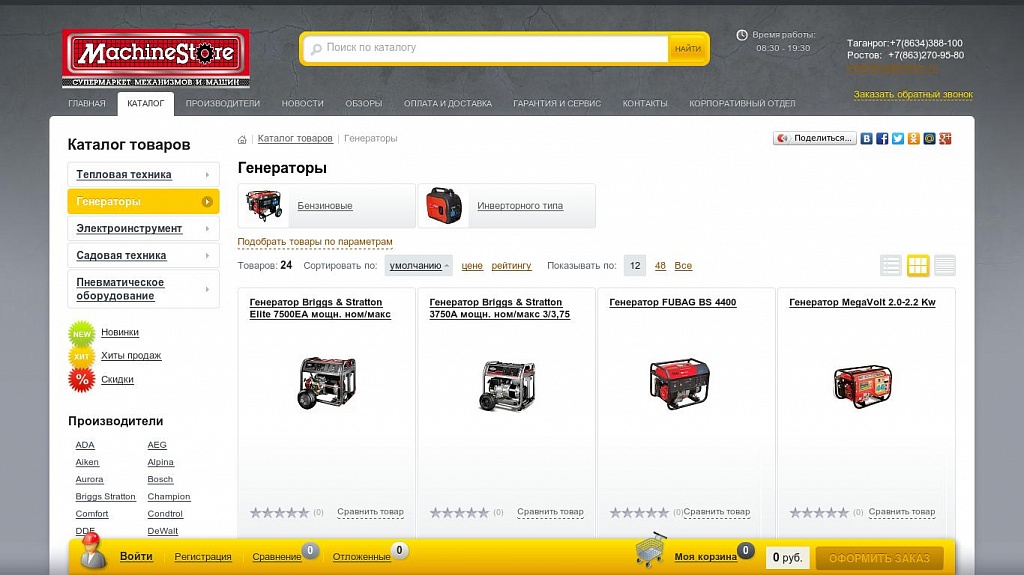Open КОРПОРАТИВНЫЙ ОТДЕЛ menu item
This screenshot has width=1024, height=575.
(x=743, y=103)
